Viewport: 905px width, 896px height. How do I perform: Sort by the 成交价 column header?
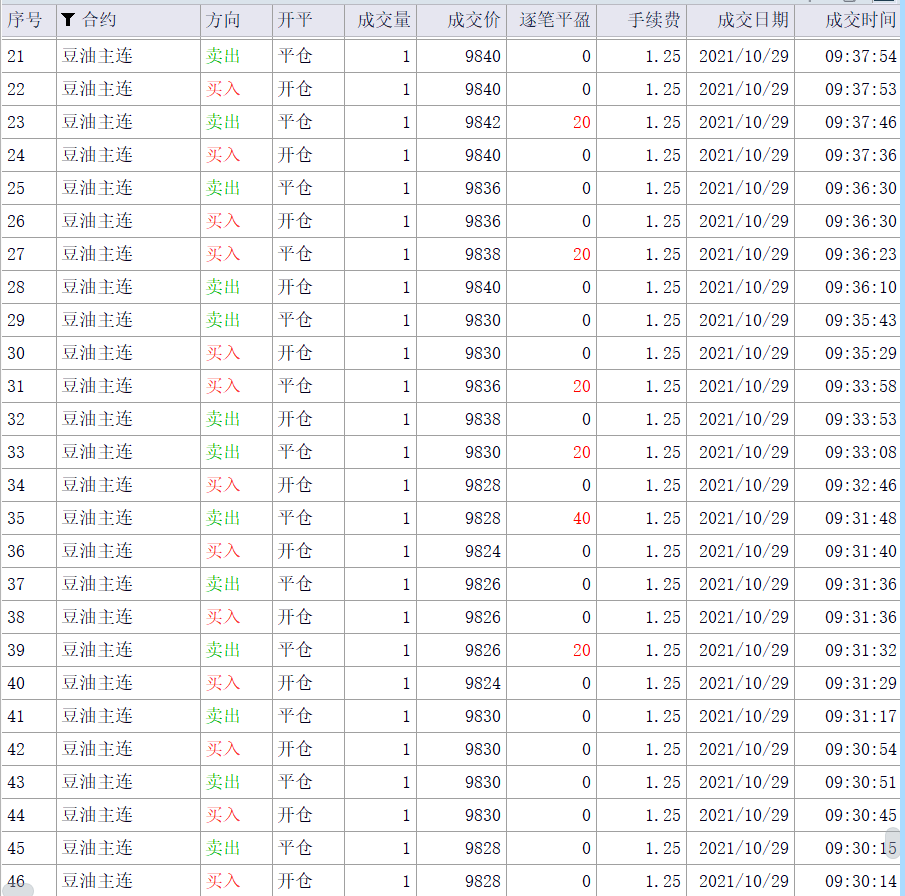[x=474, y=20]
